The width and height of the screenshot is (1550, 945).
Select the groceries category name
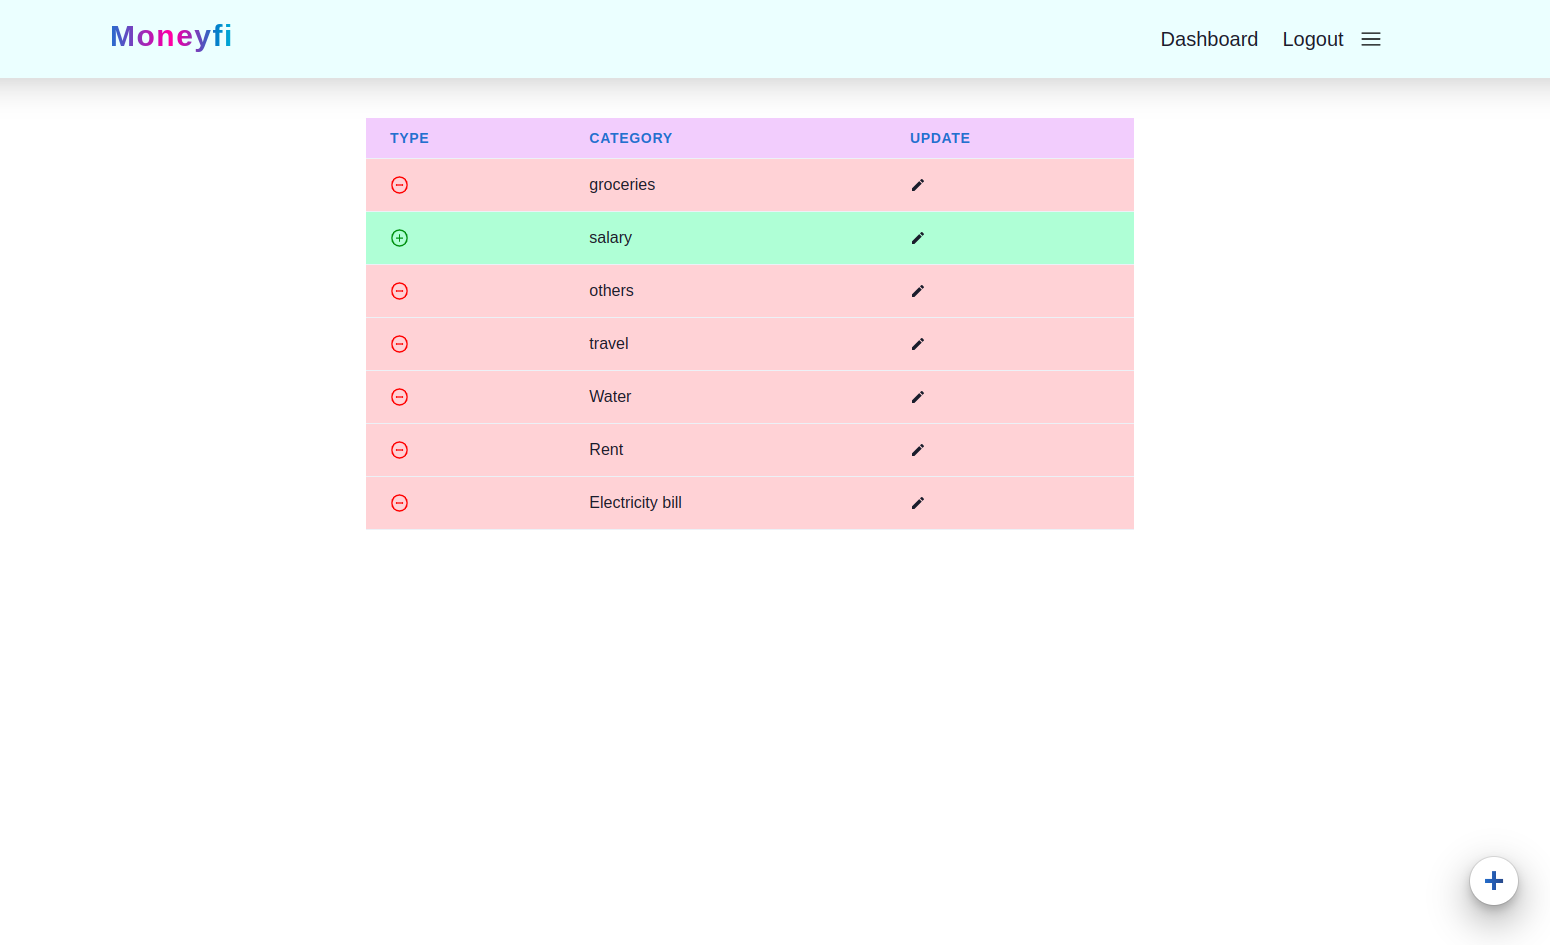pyautogui.click(x=622, y=185)
